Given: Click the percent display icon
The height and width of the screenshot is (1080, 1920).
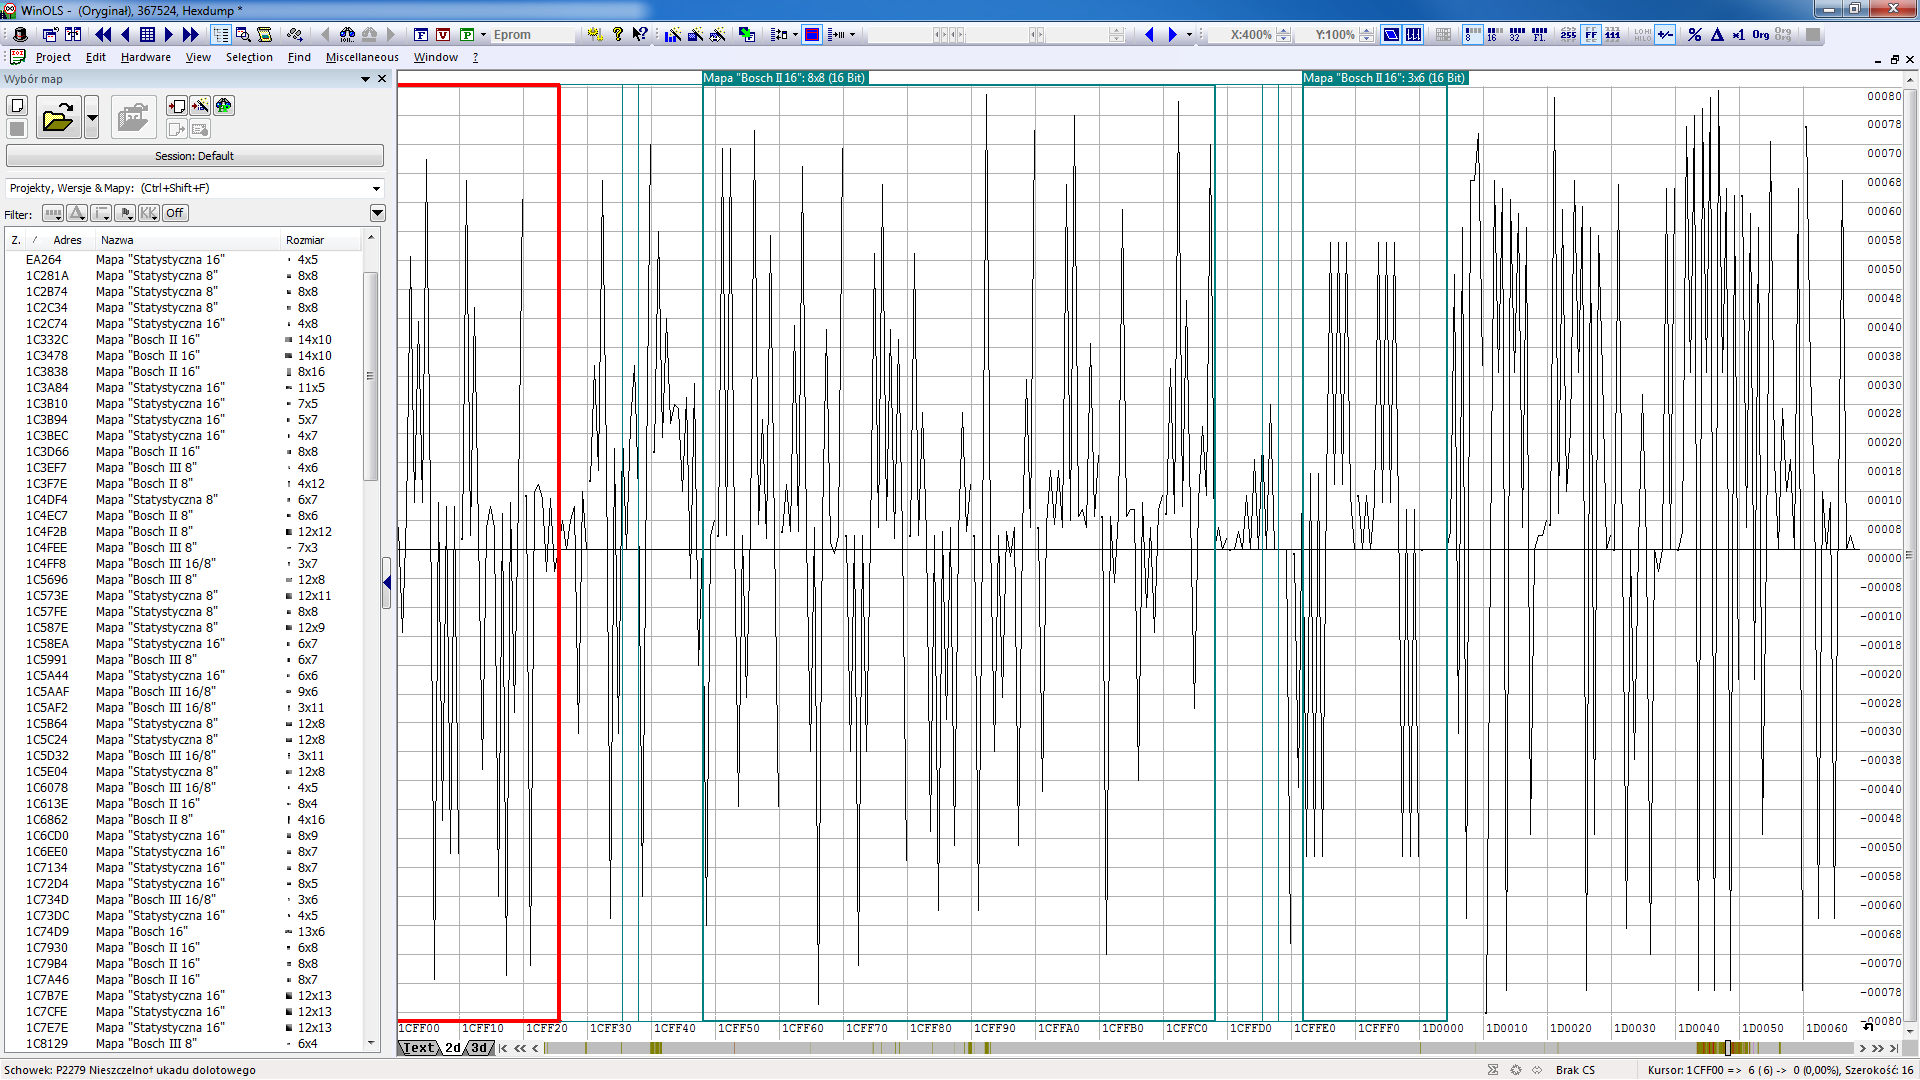Looking at the screenshot, I should [x=1694, y=34].
